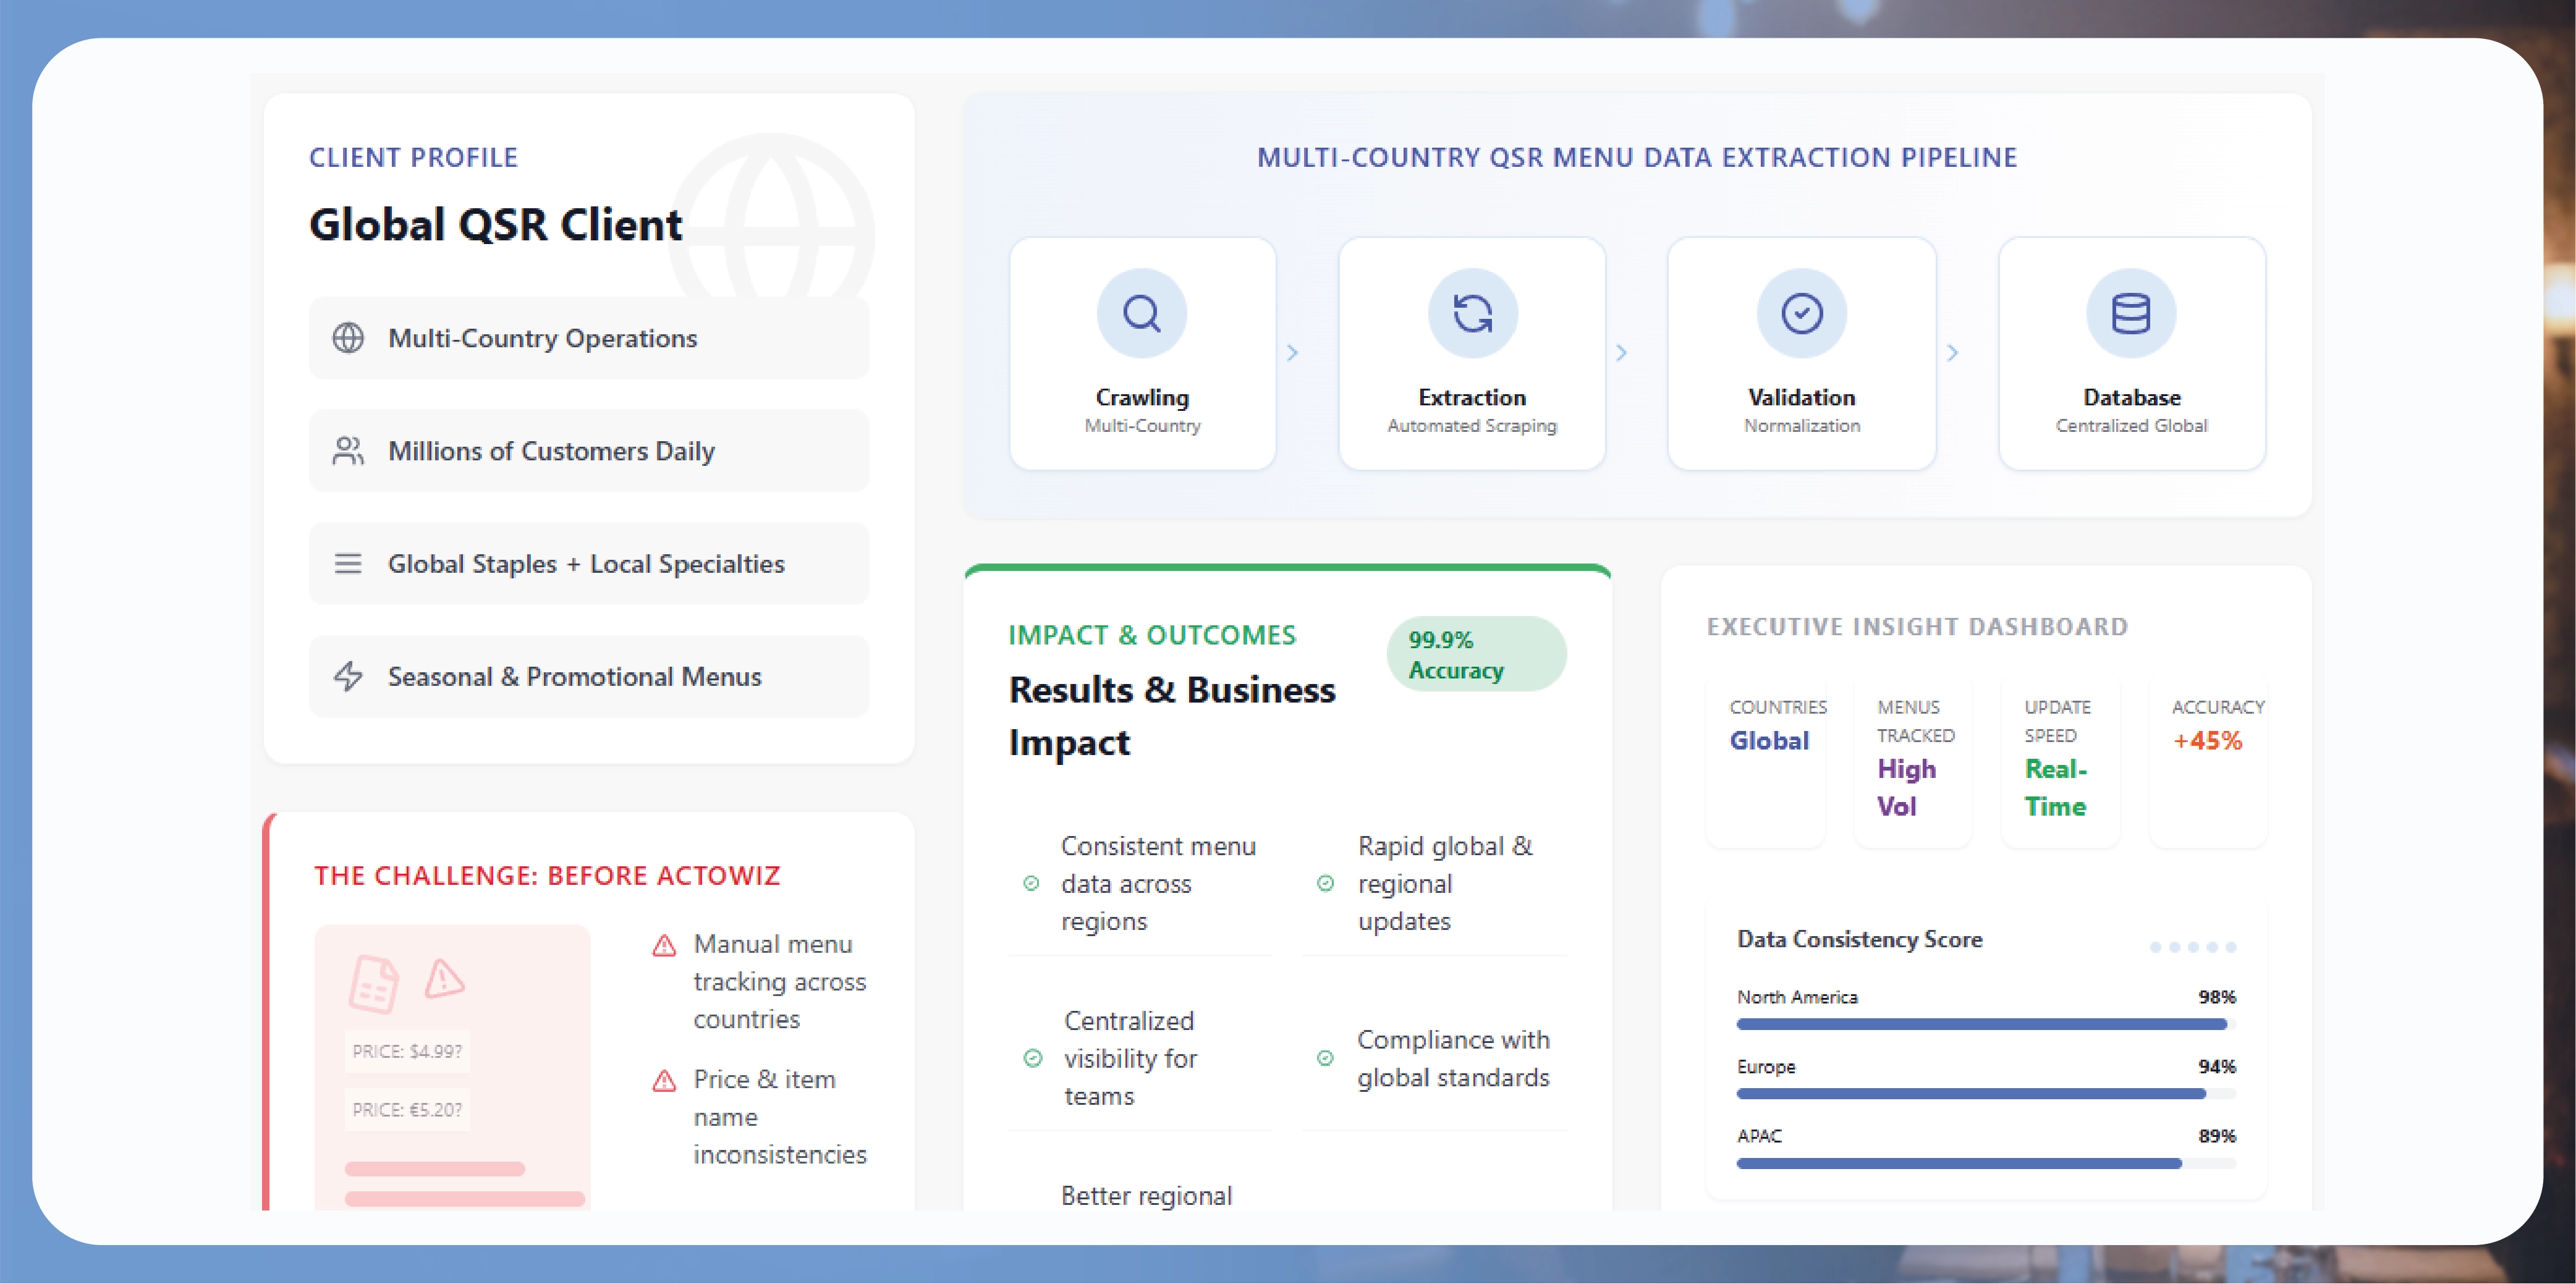Click chevron arrow between Validation and Database
This screenshot has width=2576, height=1284.
pos(1952,353)
